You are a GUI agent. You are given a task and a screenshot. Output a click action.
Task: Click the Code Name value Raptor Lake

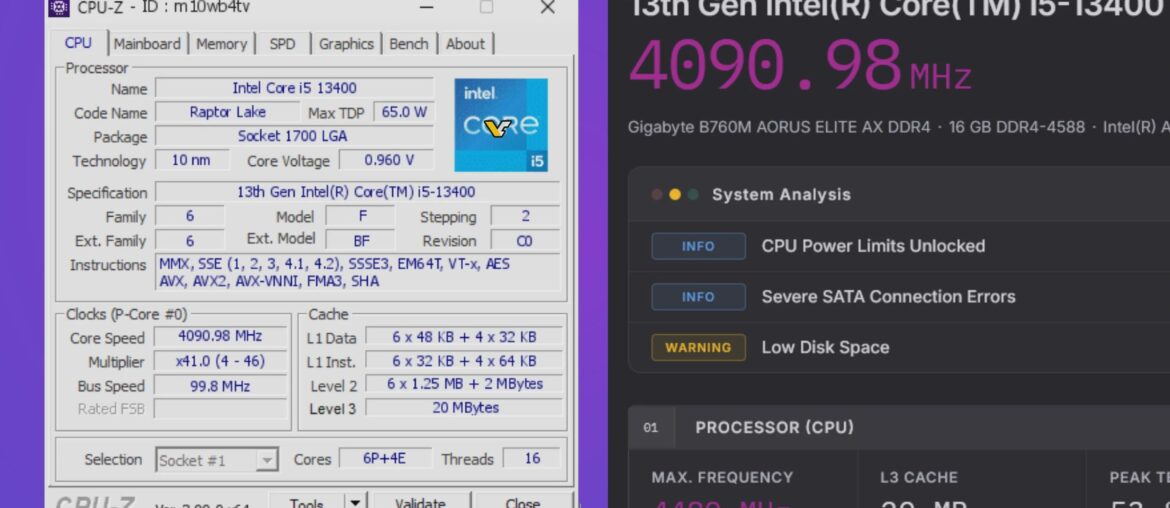coord(228,112)
